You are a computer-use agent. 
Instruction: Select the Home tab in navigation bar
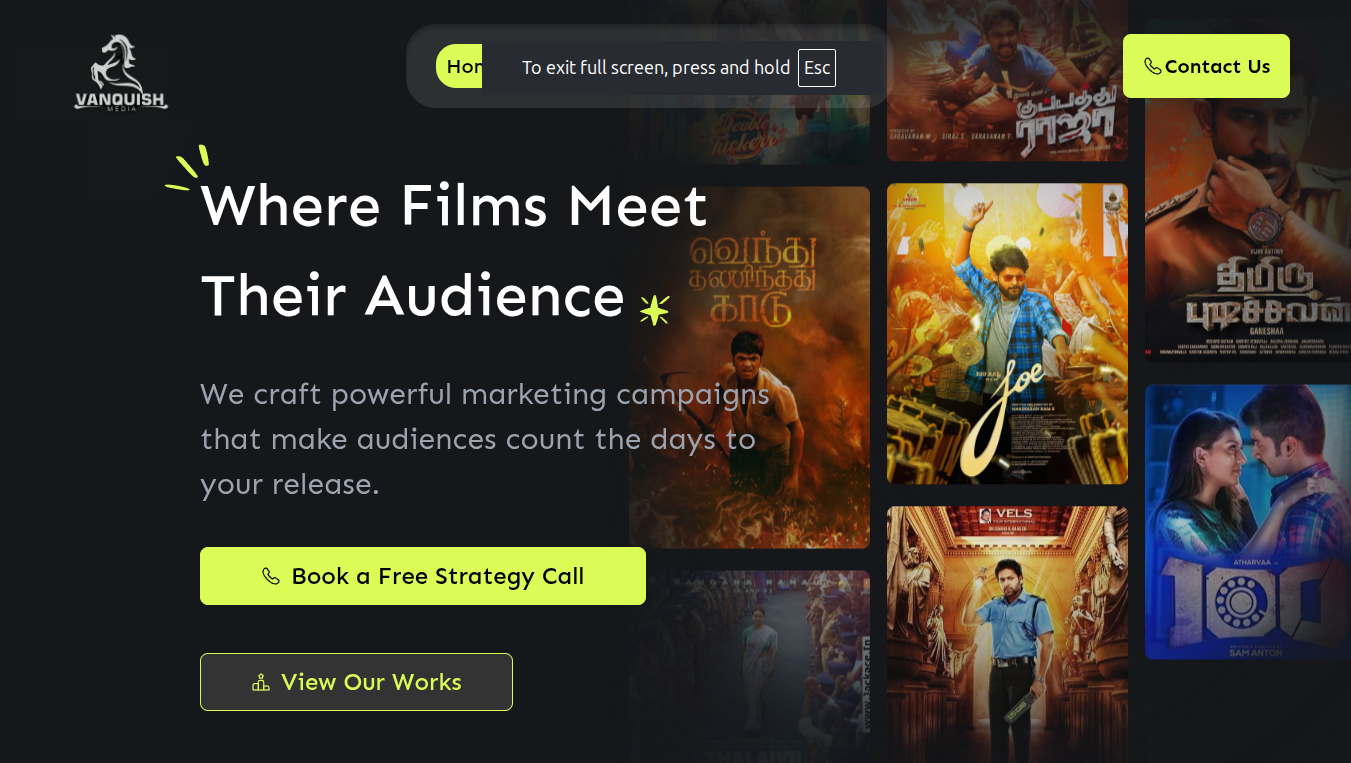(460, 66)
